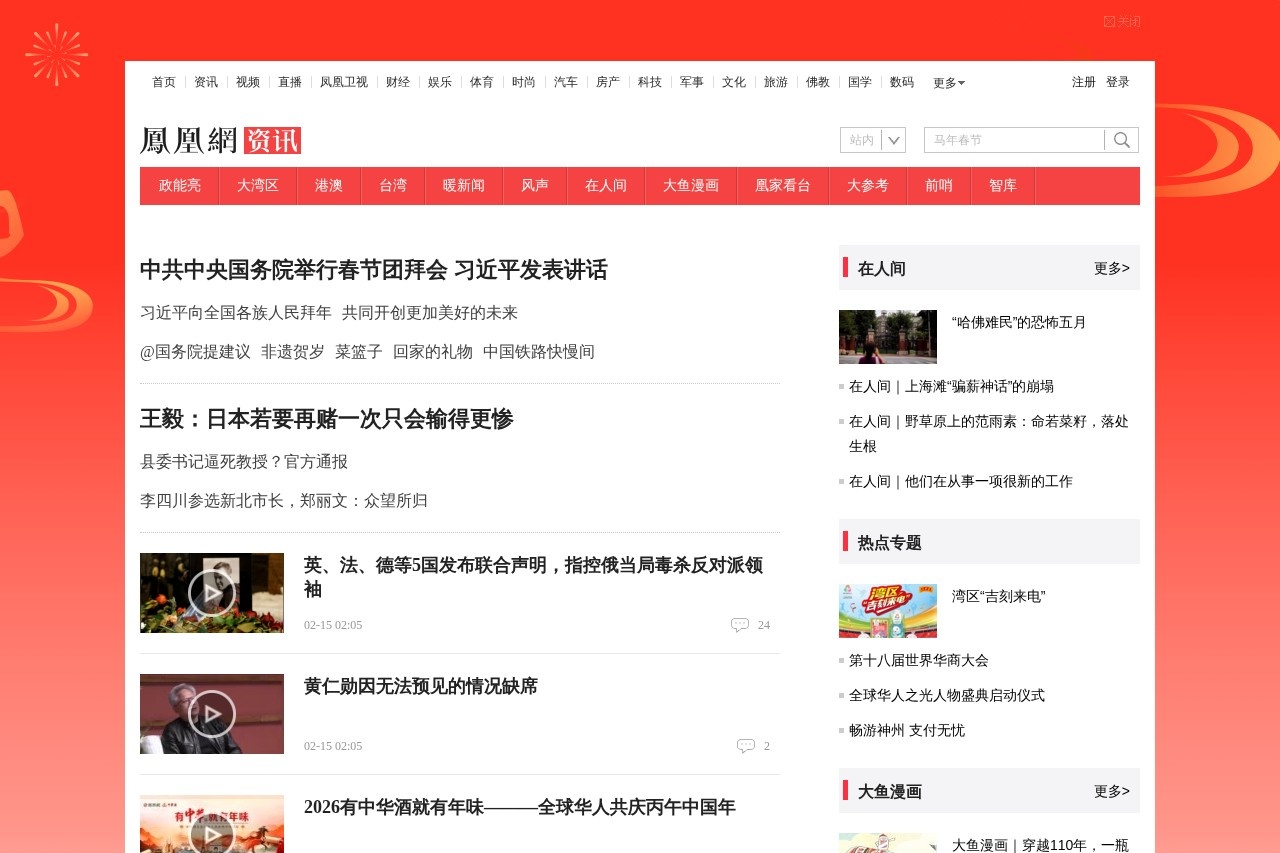Open 李四川参选新北市长 article

(284, 501)
